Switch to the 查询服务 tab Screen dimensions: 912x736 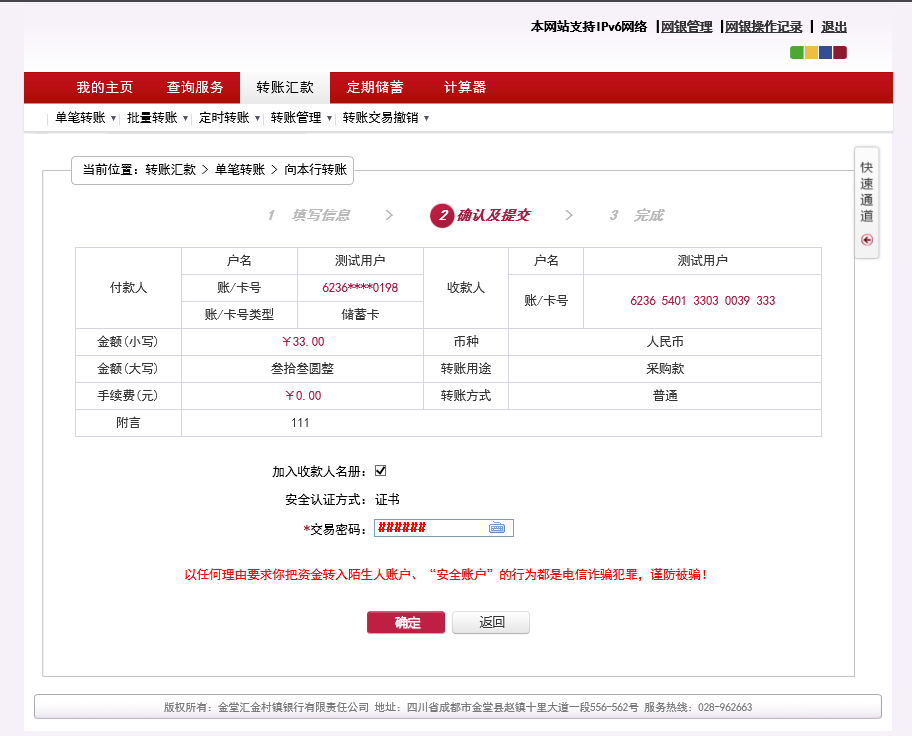tap(195, 87)
